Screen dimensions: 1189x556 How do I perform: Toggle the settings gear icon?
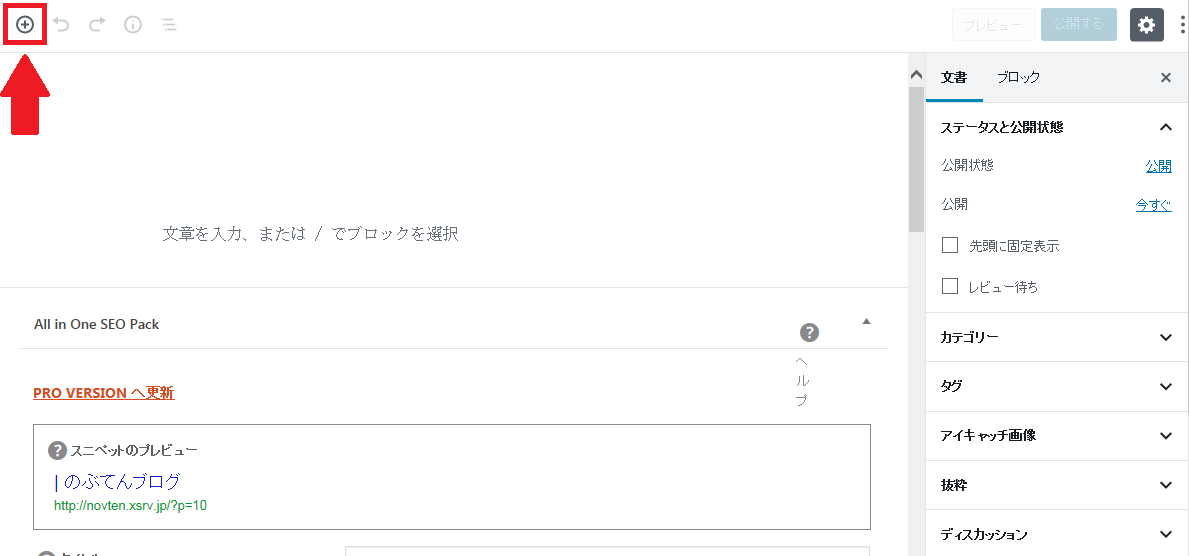(1147, 25)
